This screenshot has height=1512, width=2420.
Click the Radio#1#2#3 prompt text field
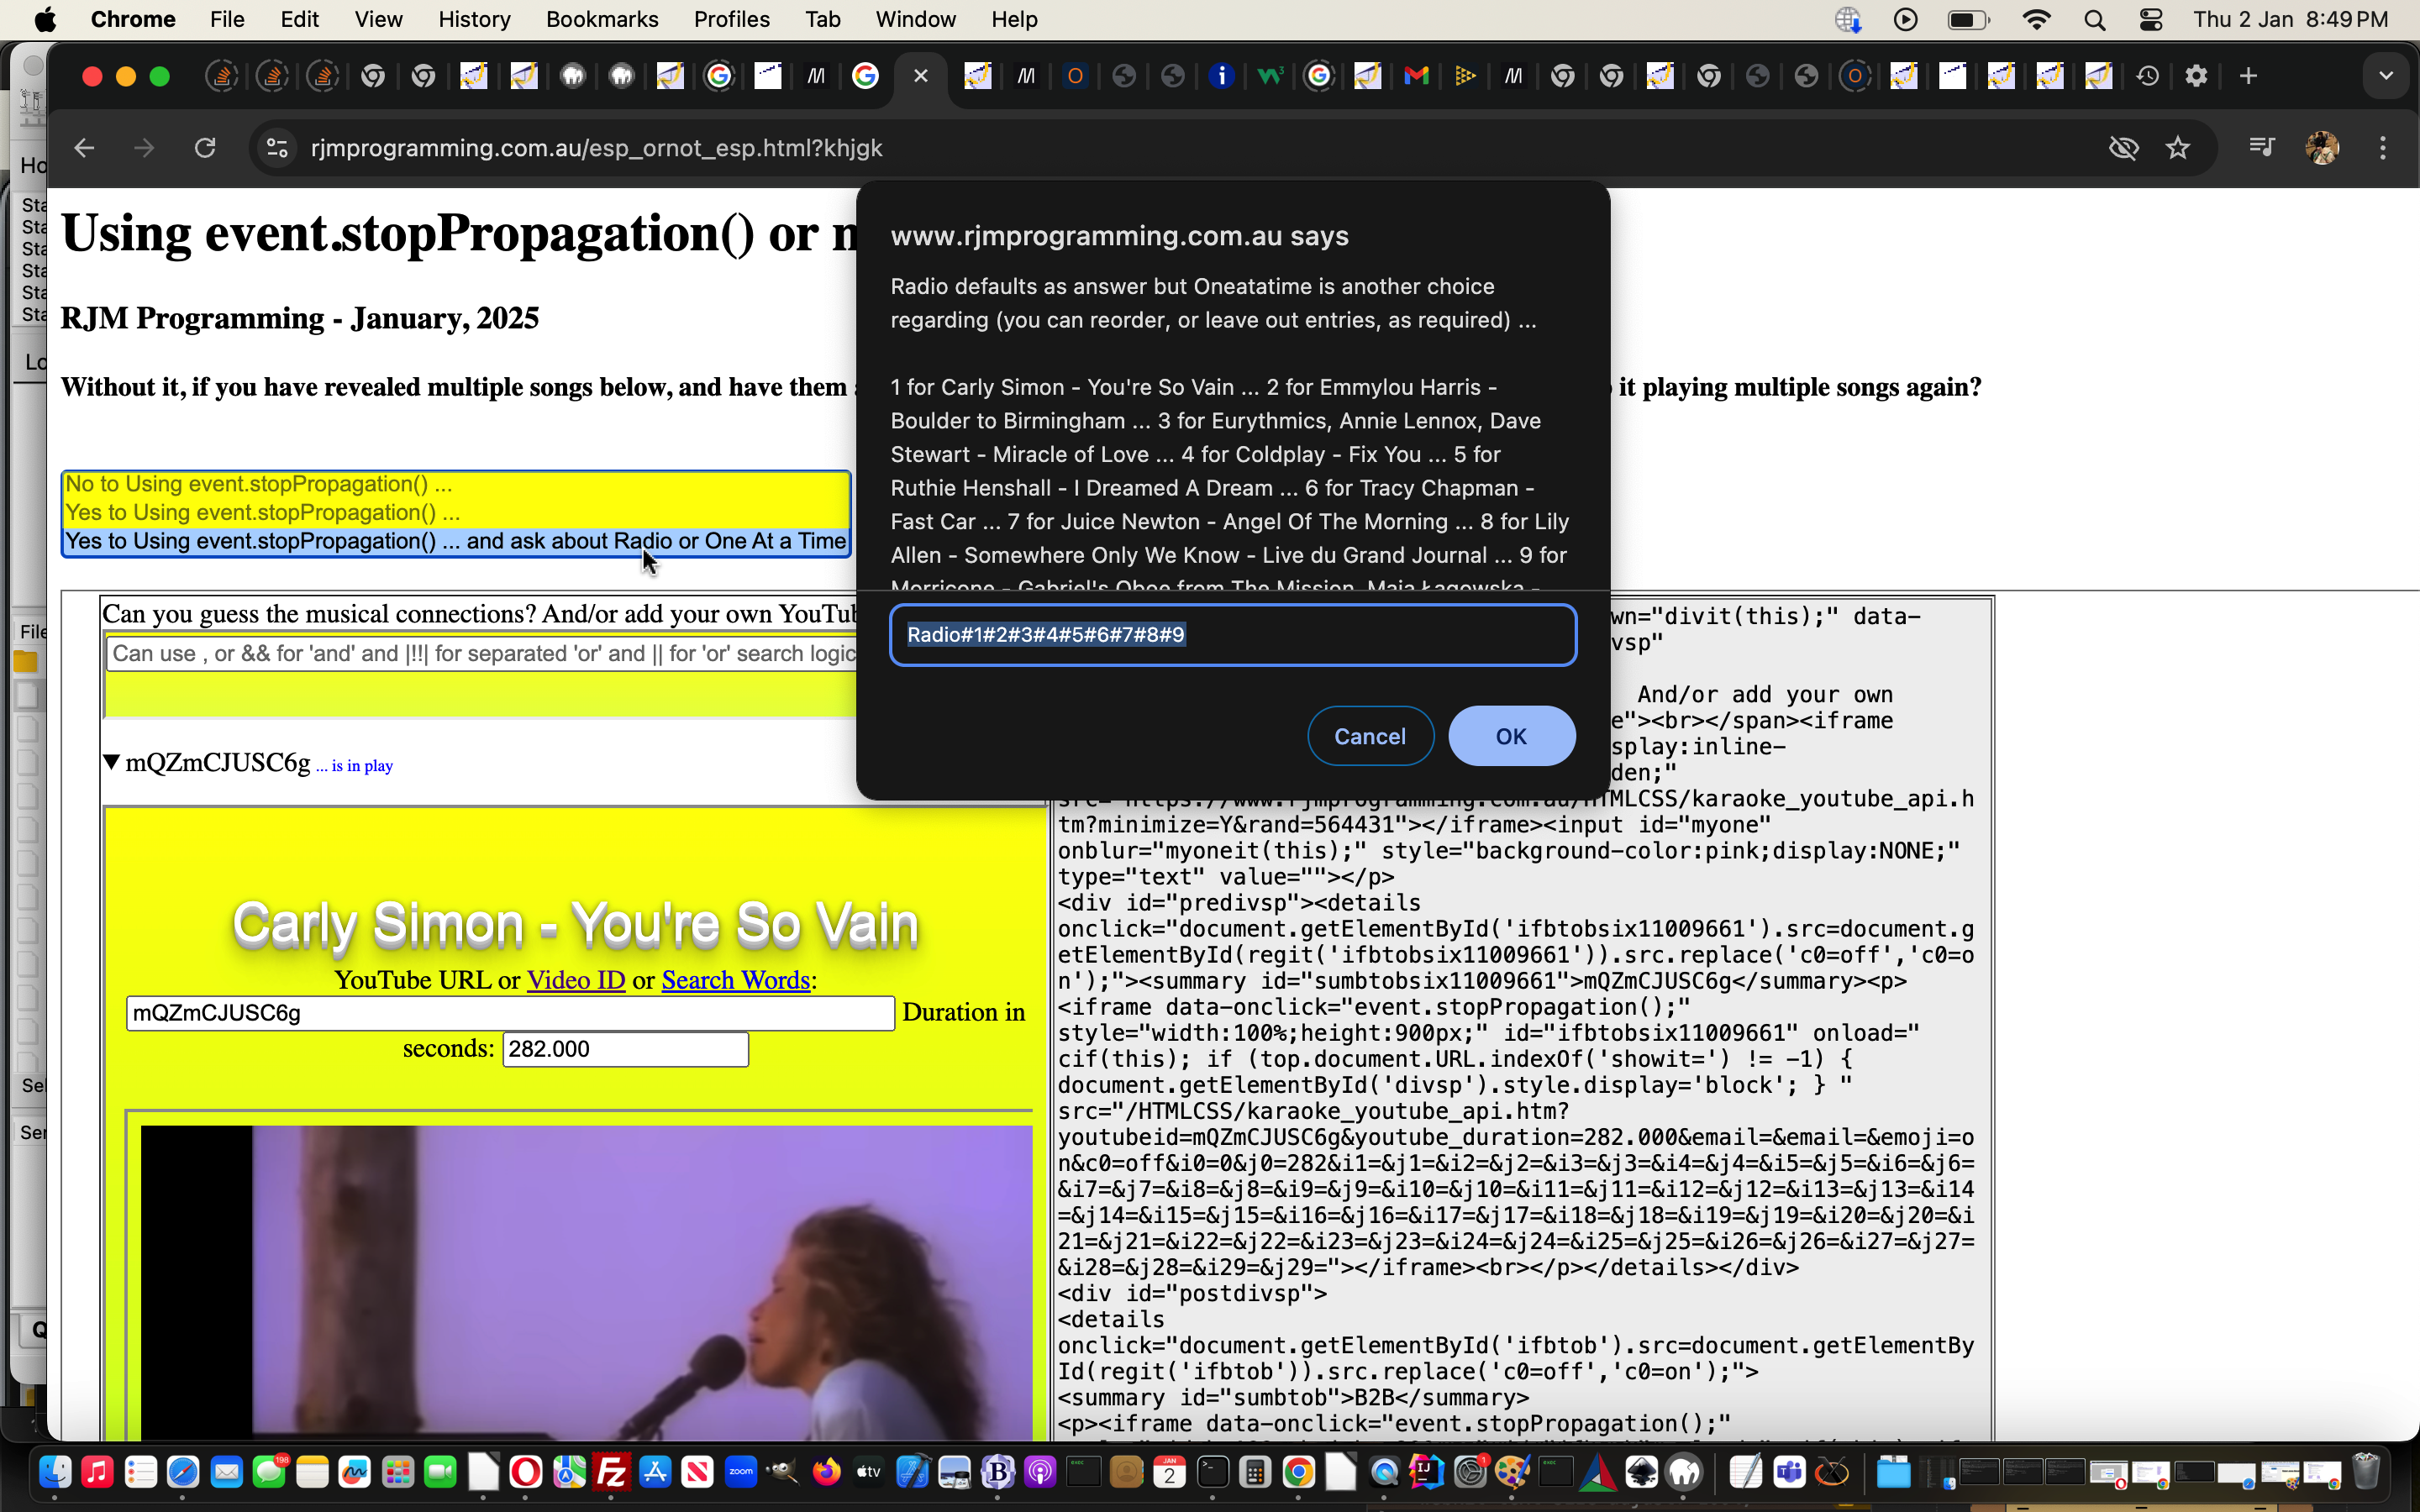[x=1233, y=635]
